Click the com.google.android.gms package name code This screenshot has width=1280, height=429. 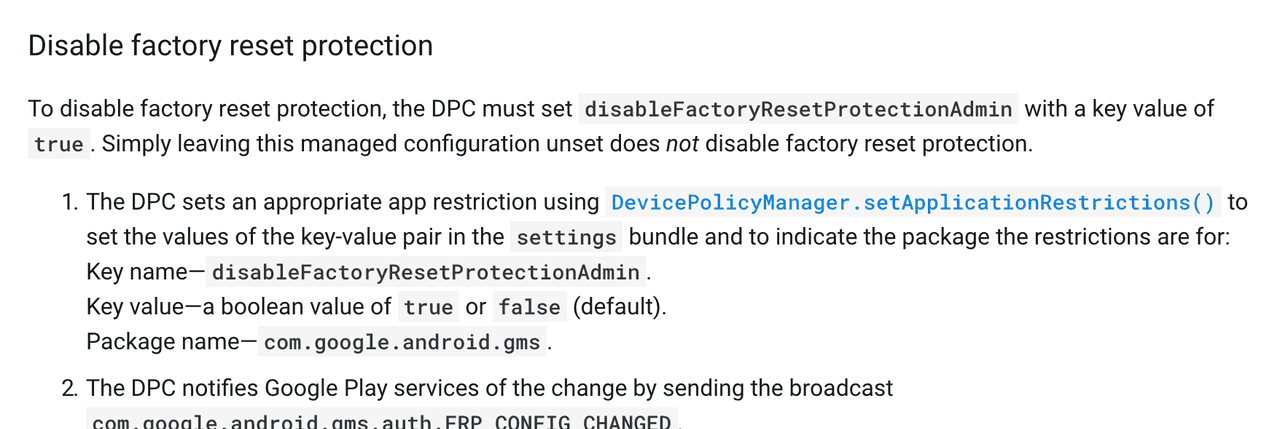click(402, 343)
